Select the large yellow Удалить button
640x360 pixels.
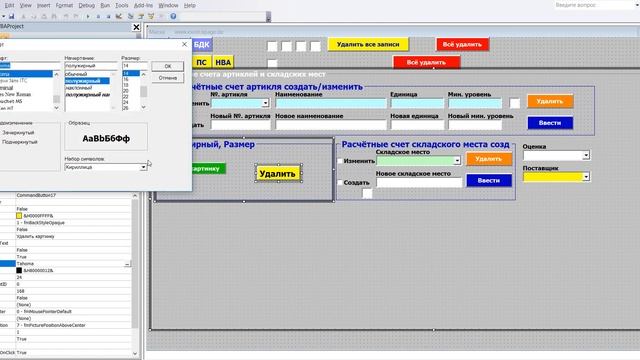click(278, 173)
